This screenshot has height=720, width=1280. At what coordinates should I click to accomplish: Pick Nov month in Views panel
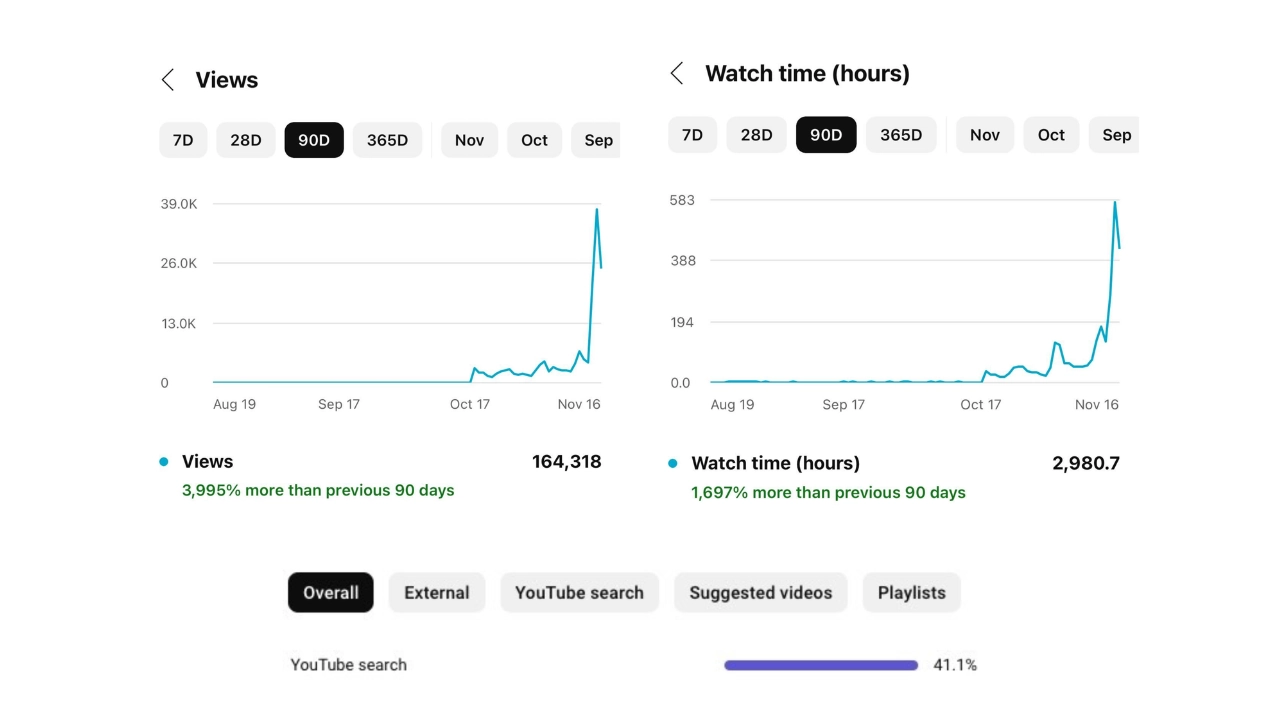pos(469,140)
